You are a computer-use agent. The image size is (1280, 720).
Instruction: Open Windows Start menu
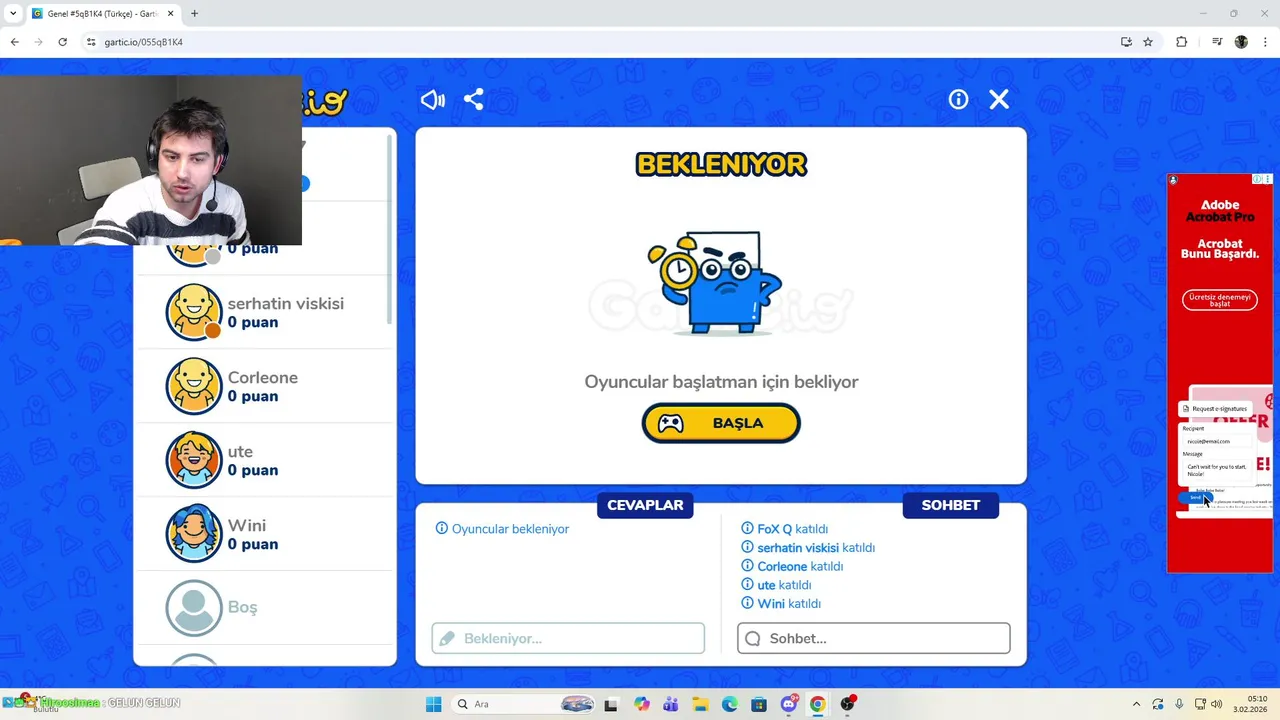[x=433, y=704]
